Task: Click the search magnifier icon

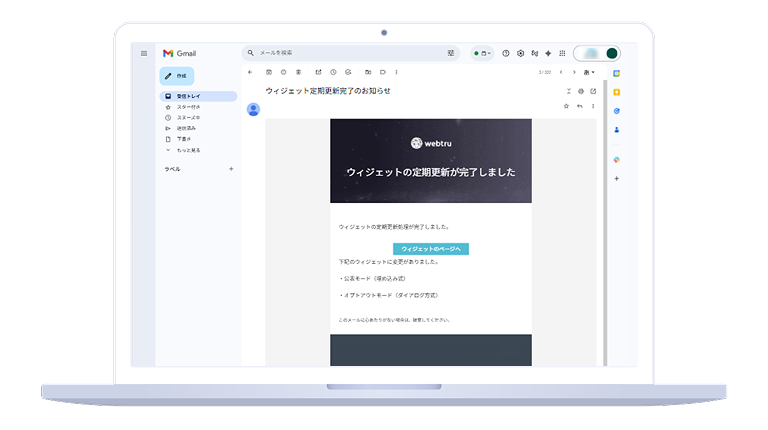Action: (x=251, y=53)
